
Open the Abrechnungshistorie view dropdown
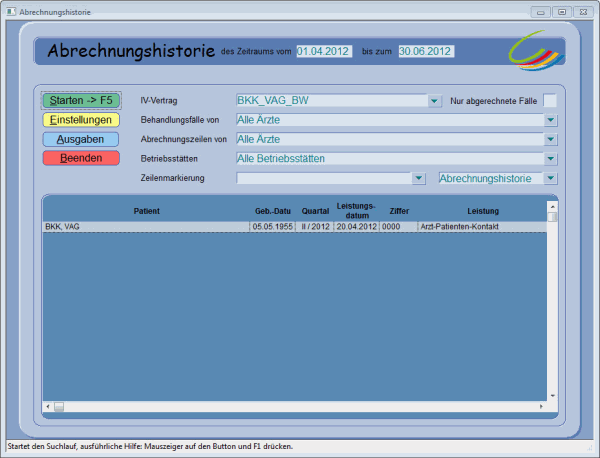551,178
